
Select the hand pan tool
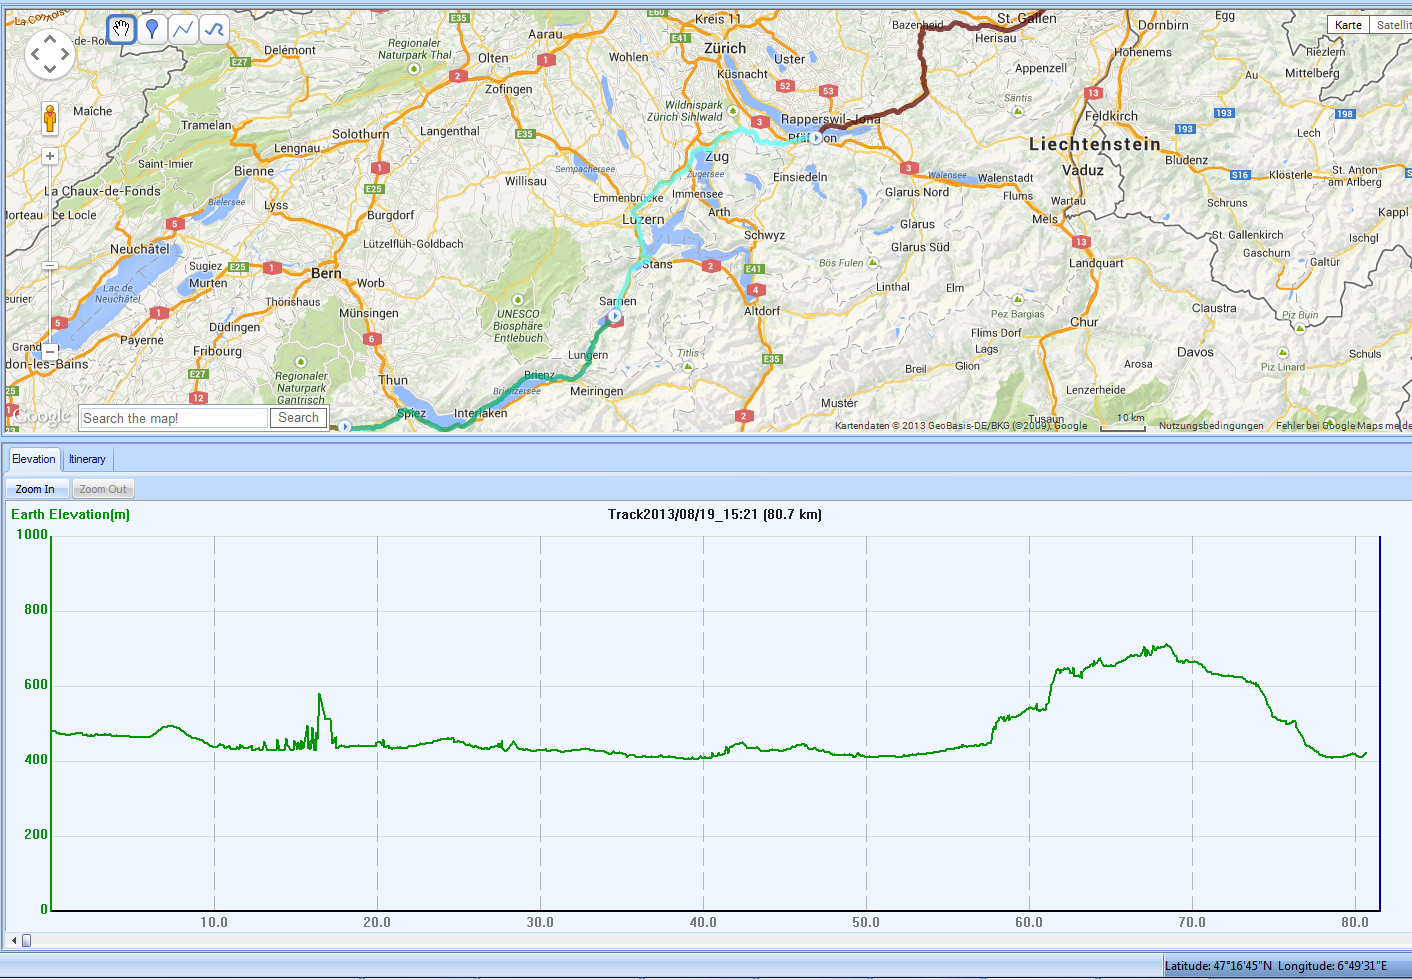click(x=121, y=29)
